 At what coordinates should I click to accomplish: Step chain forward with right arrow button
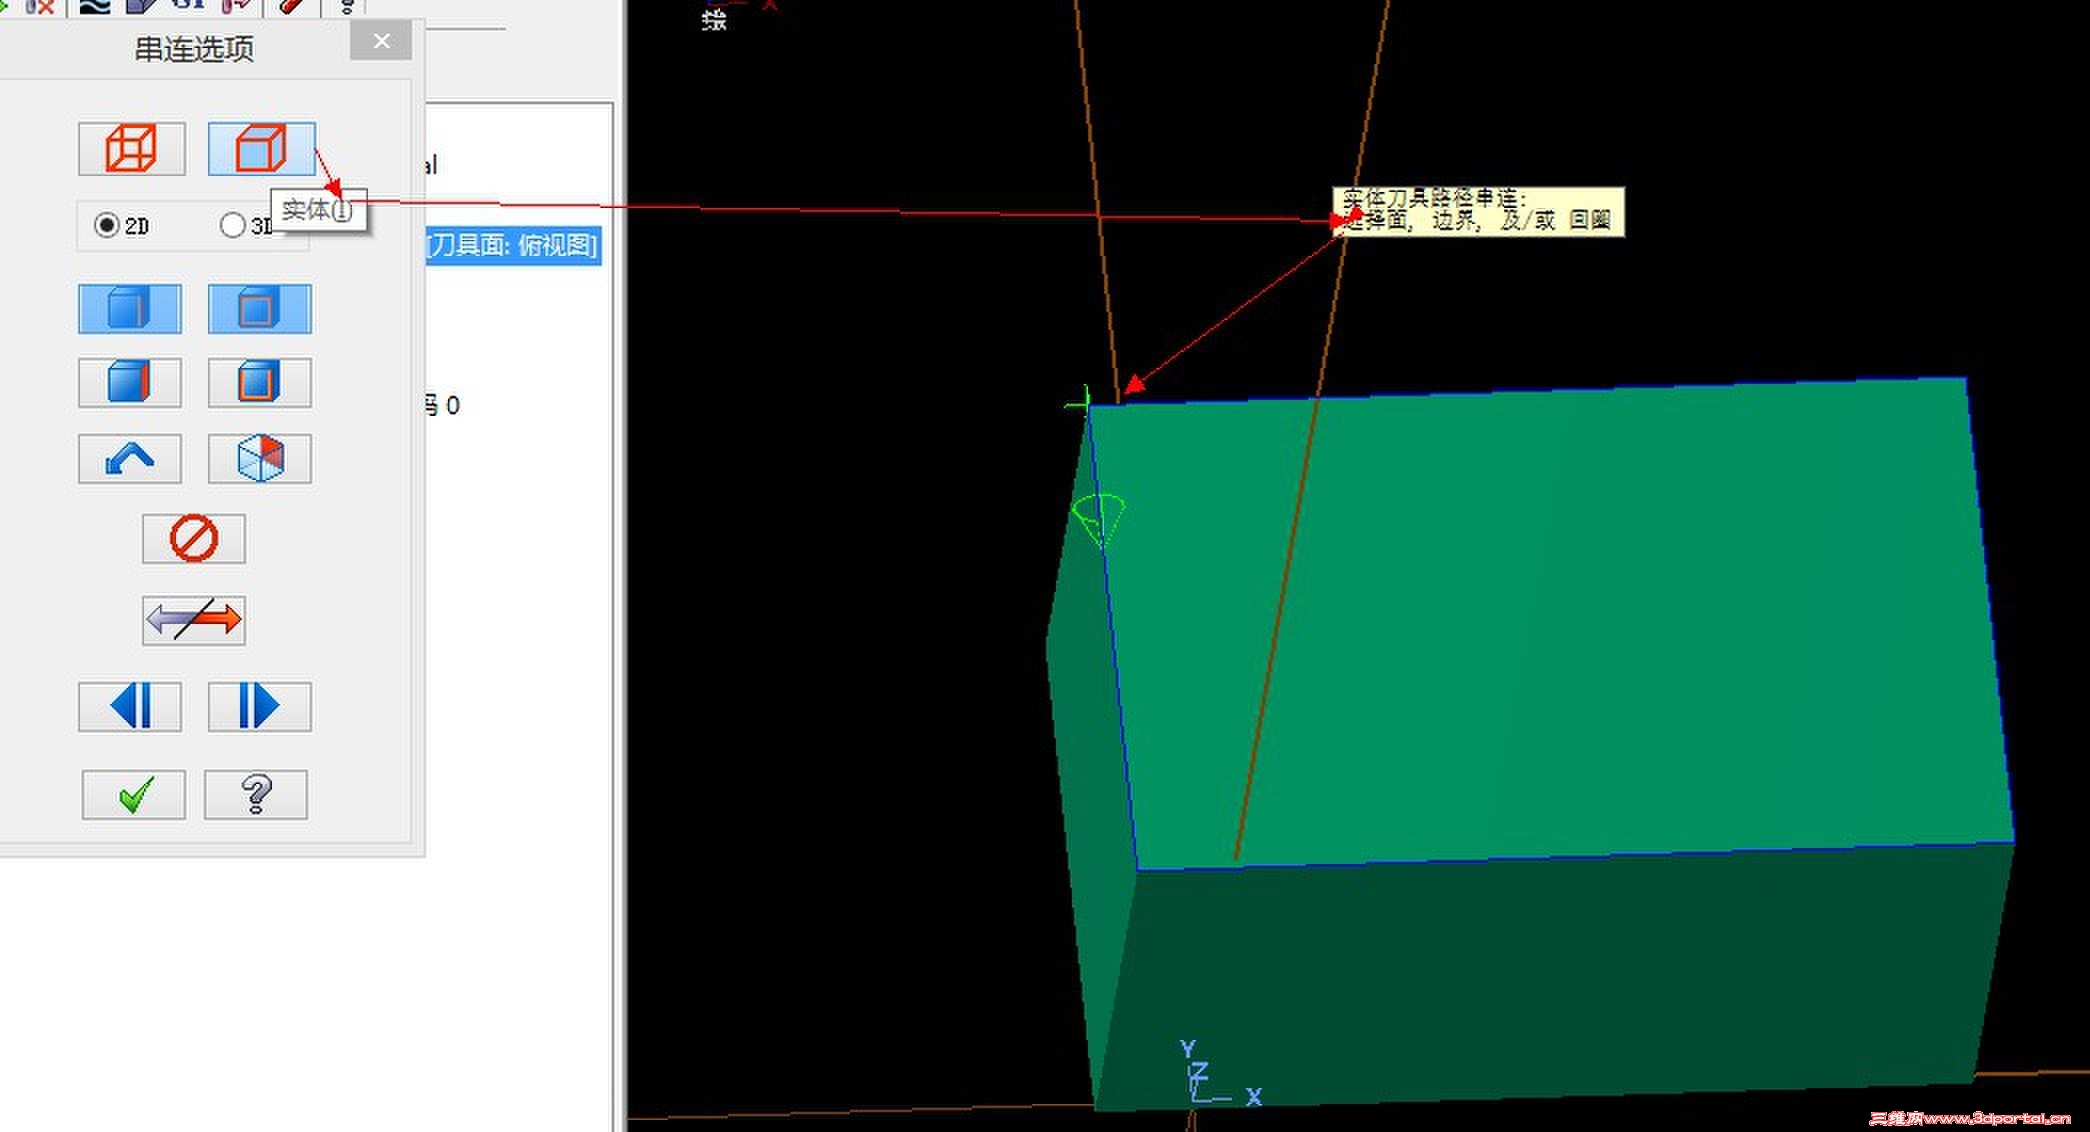click(259, 706)
